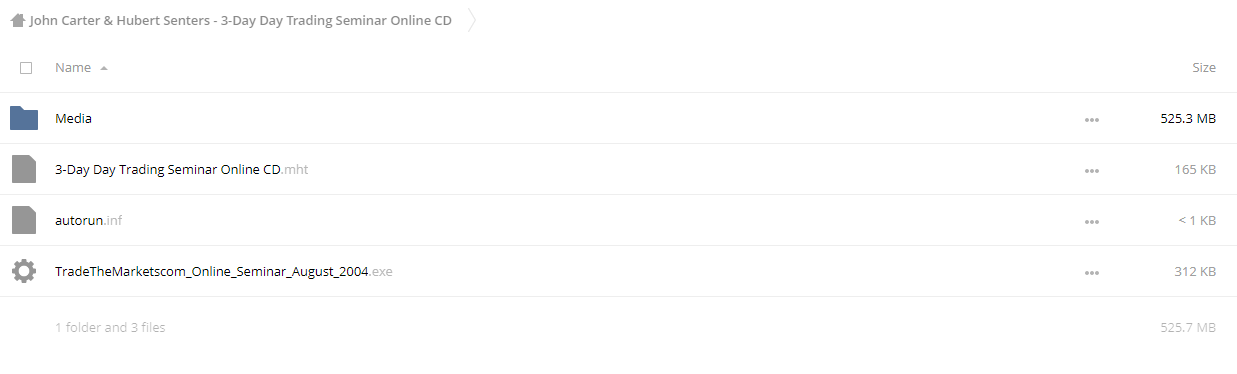Open TradeTheMarketscom_Online_Seminar_August_2004.exe
This screenshot has height=374, width=1237.
click(x=223, y=271)
